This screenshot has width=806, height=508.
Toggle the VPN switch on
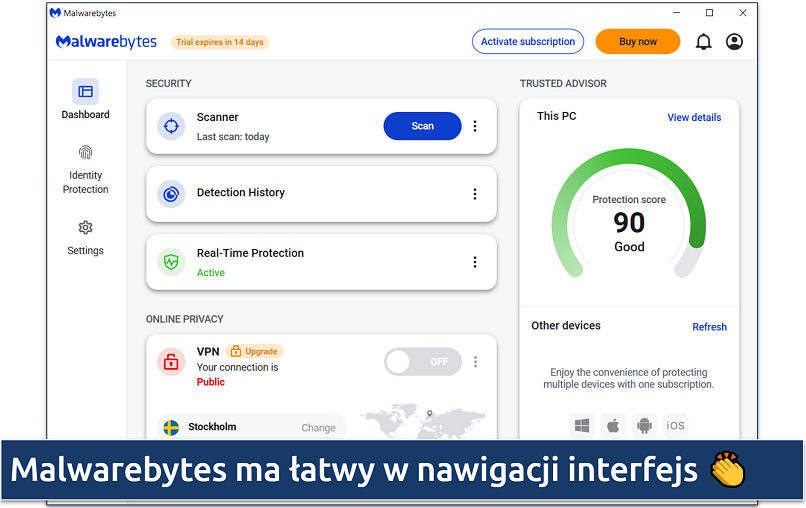422,362
